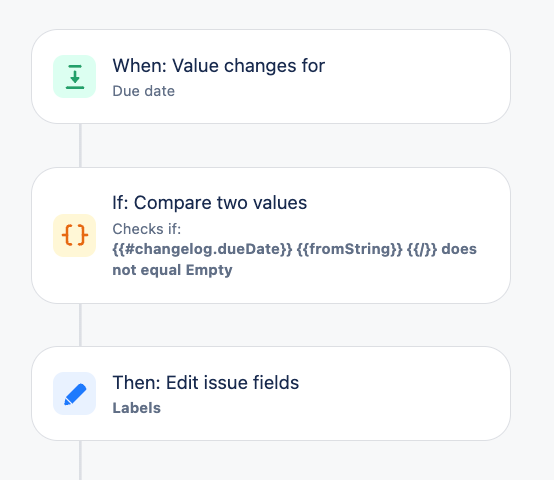The height and width of the screenshot is (480, 554).
Task: Click the 'Due date' field label
Action: click(143, 91)
